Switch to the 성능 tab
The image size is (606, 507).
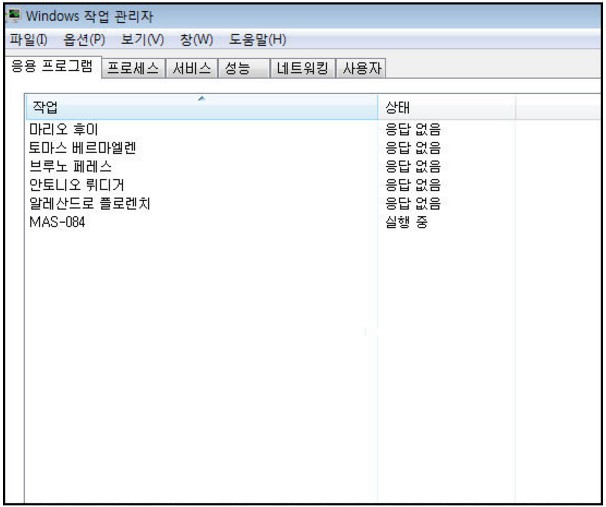243,68
